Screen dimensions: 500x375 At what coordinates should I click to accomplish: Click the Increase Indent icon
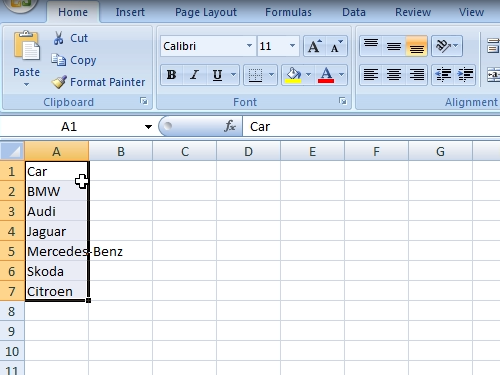465,75
